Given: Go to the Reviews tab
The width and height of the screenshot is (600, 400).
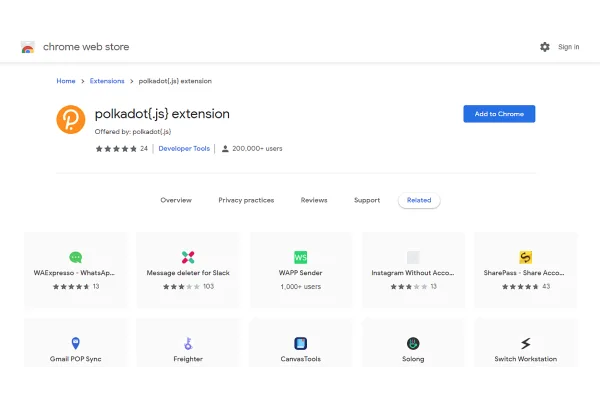Looking at the screenshot, I should click(x=314, y=200).
